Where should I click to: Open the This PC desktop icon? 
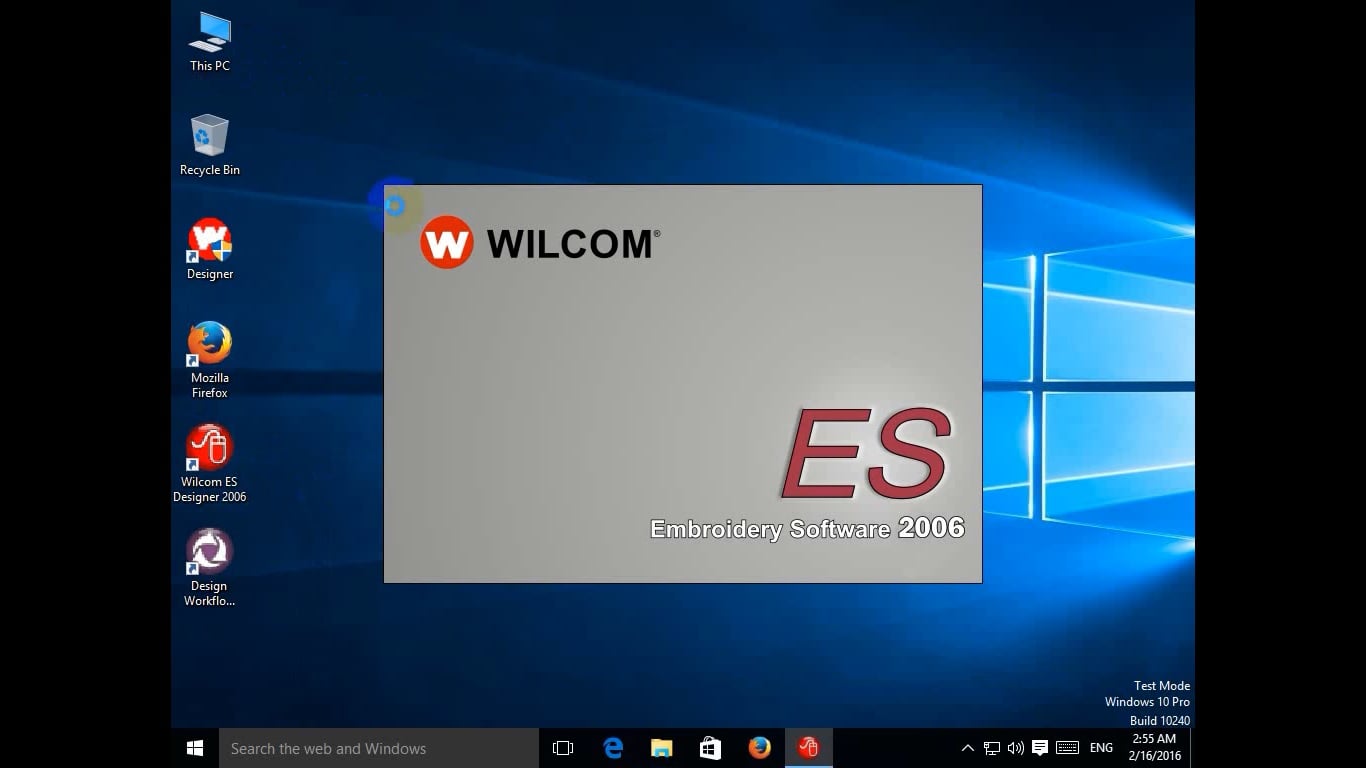[209, 42]
